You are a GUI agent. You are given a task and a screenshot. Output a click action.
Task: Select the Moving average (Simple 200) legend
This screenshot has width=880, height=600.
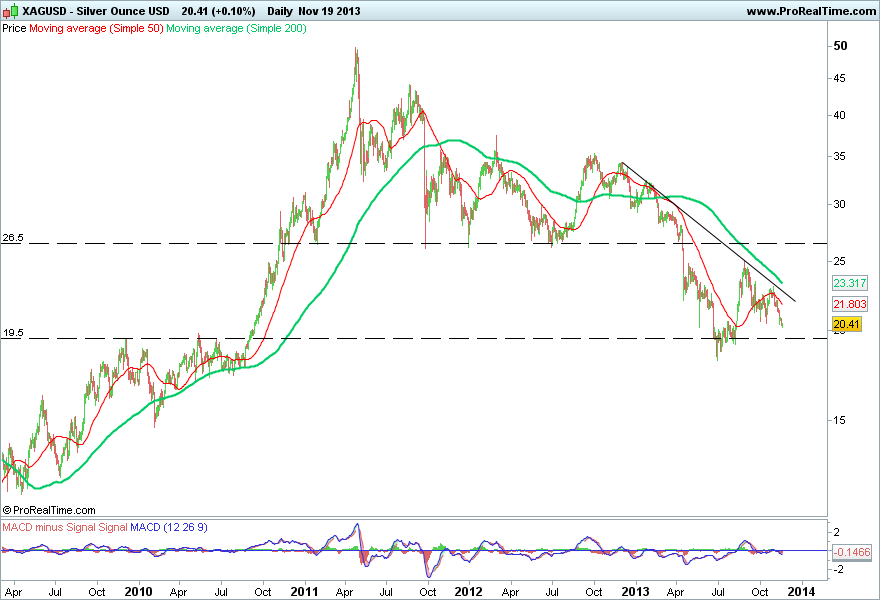click(236, 28)
